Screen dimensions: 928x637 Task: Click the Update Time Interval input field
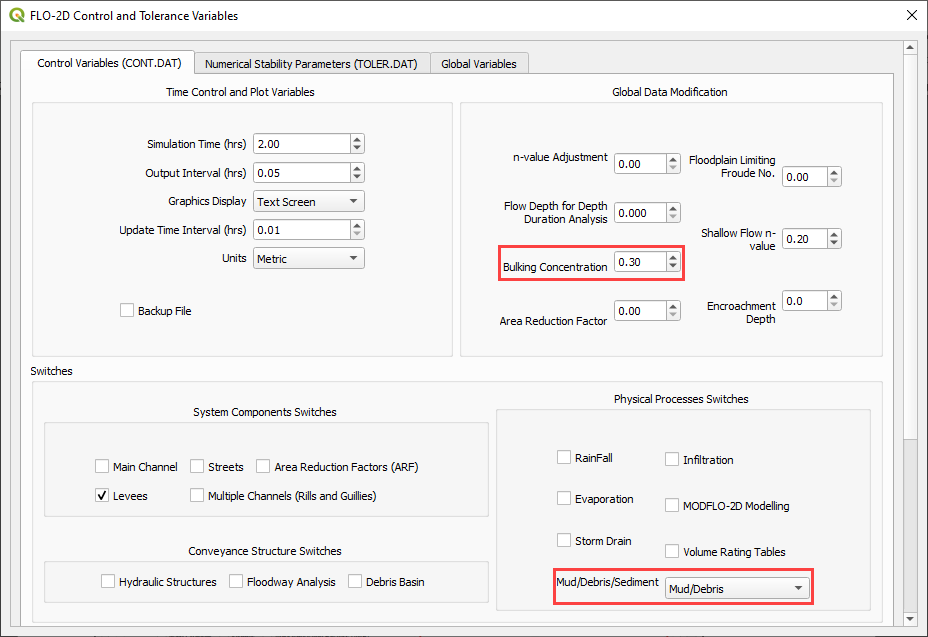click(300, 230)
